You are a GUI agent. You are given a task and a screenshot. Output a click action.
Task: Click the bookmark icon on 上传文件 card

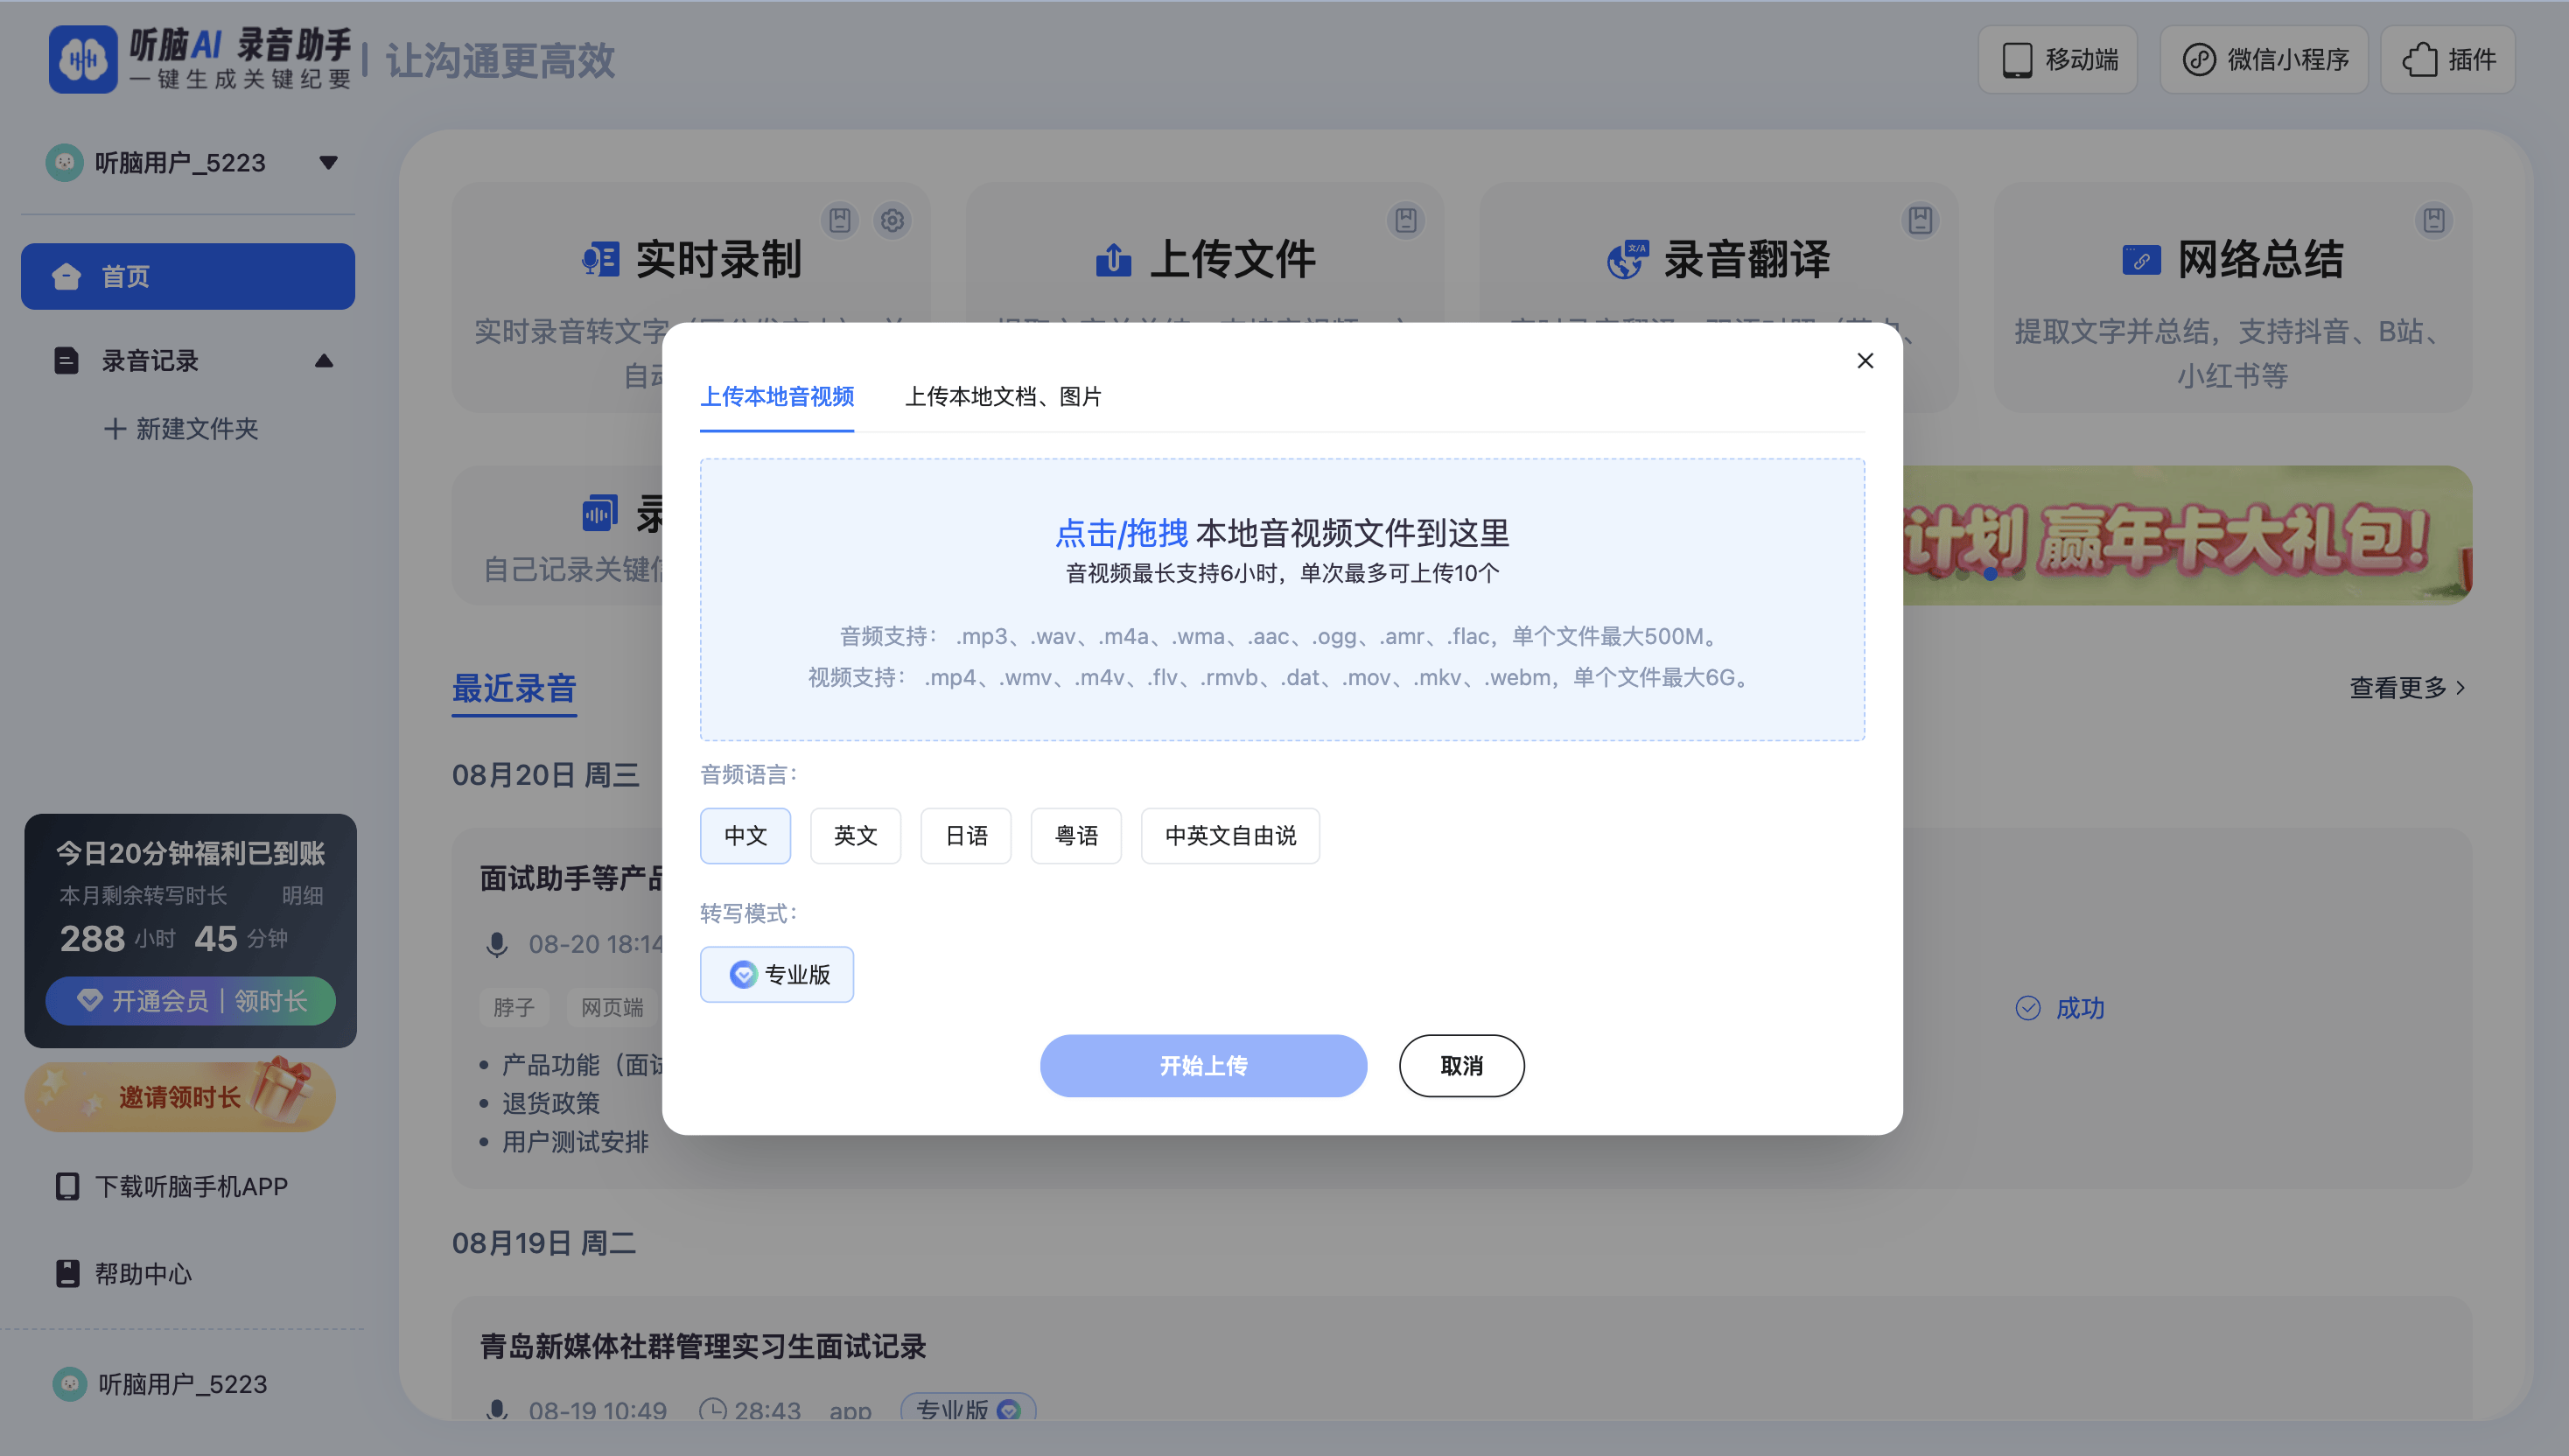pos(1405,221)
